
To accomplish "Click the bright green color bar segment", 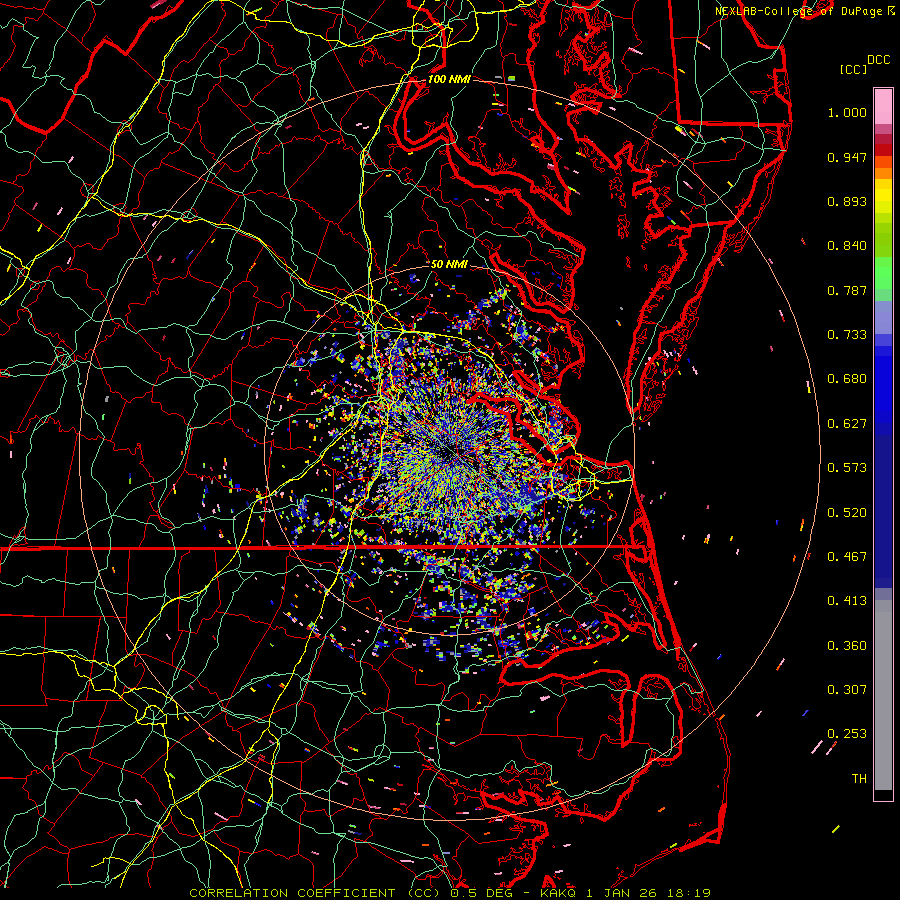I will tap(883, 273).
